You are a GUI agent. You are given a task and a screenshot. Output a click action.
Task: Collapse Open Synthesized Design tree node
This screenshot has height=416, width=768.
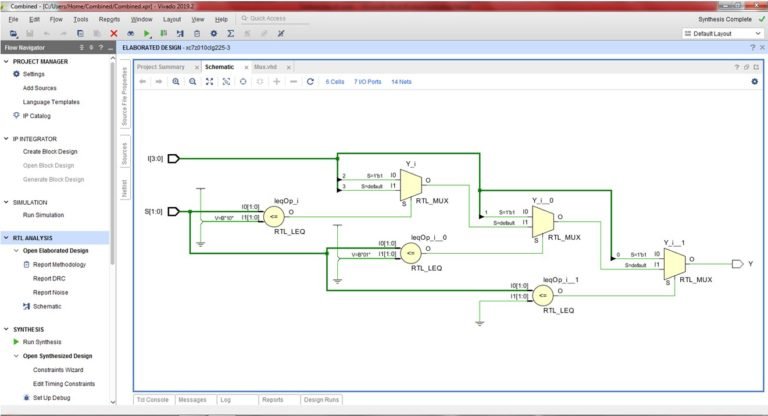pos(16,356)
